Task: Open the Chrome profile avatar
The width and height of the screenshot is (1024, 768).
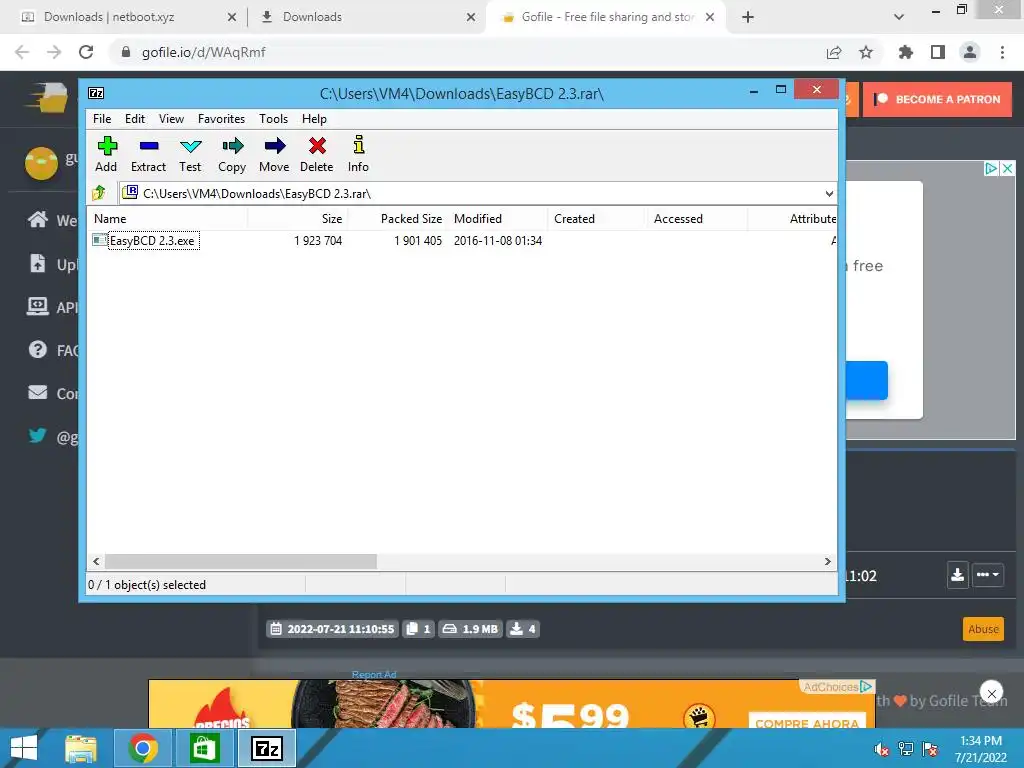Action: point(970,52)
